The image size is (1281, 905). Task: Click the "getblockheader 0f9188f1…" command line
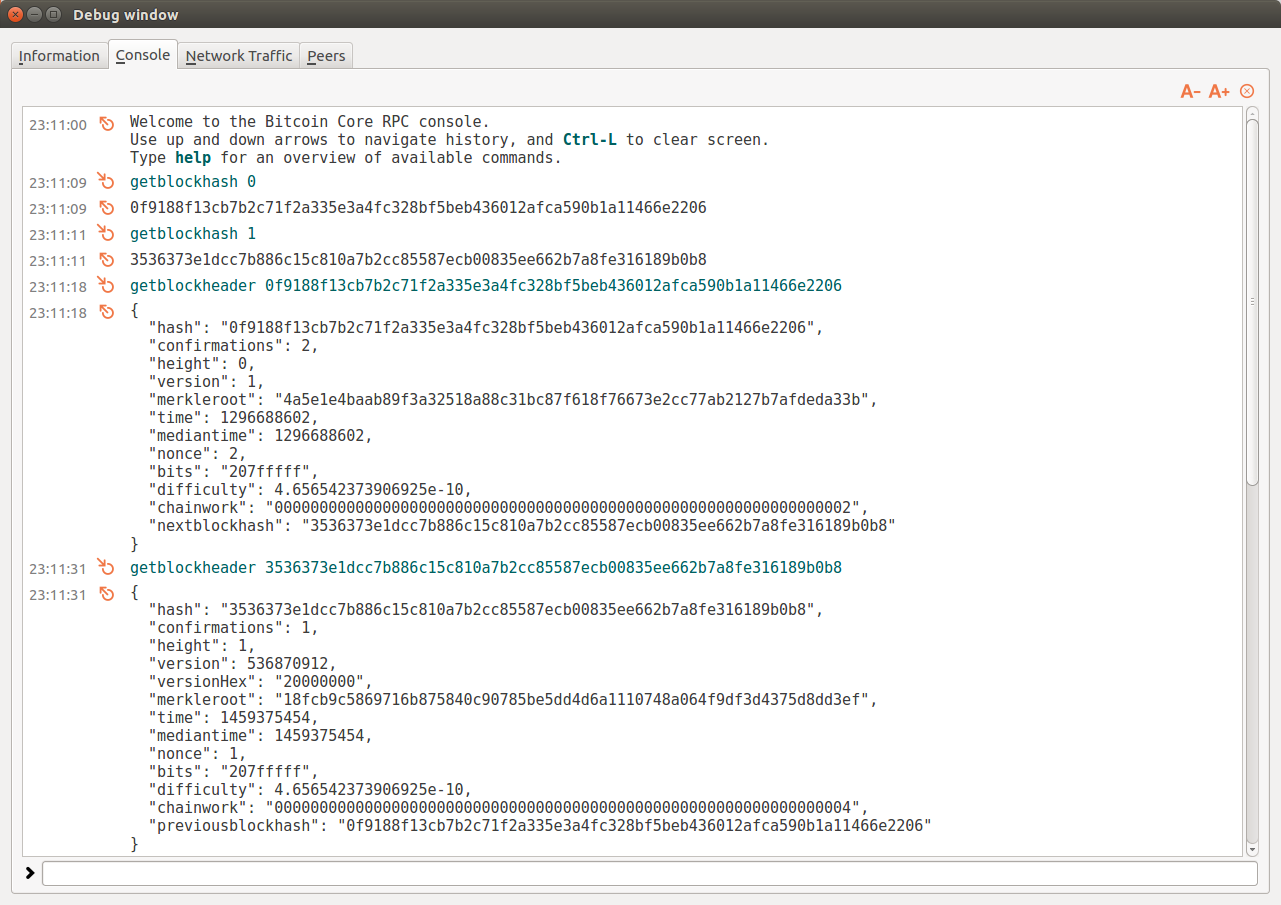[x=486, y=286]
